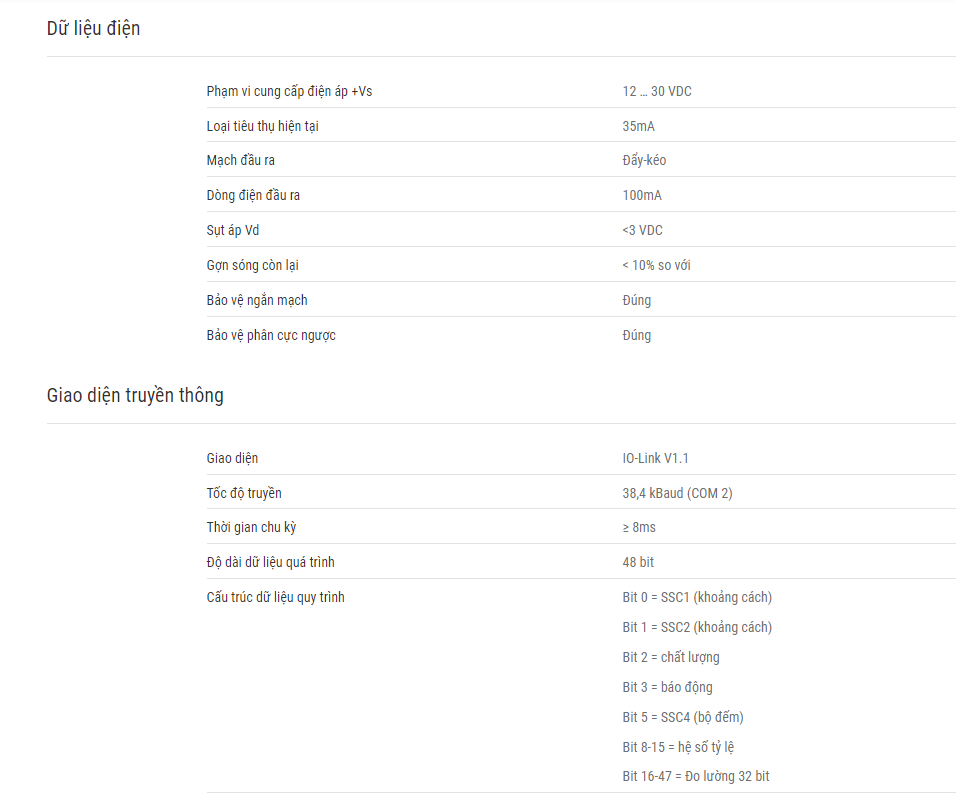Image resolution: width=956 pixels, height=793 pixels.
Task: Select the '12 ... 30 VDC' voltage value
Action: pyautogui.click(x=657, y=91)
